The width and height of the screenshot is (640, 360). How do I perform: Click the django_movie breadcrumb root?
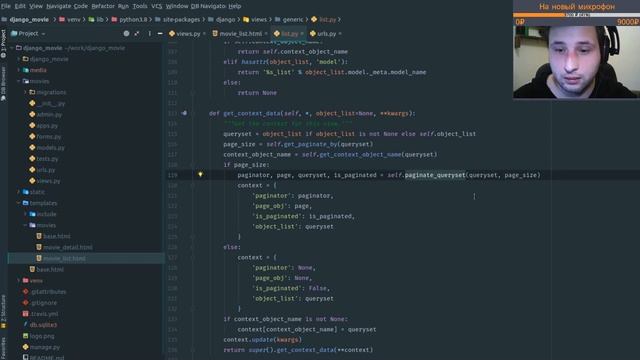pyautogui.click(x=25, y=19)
